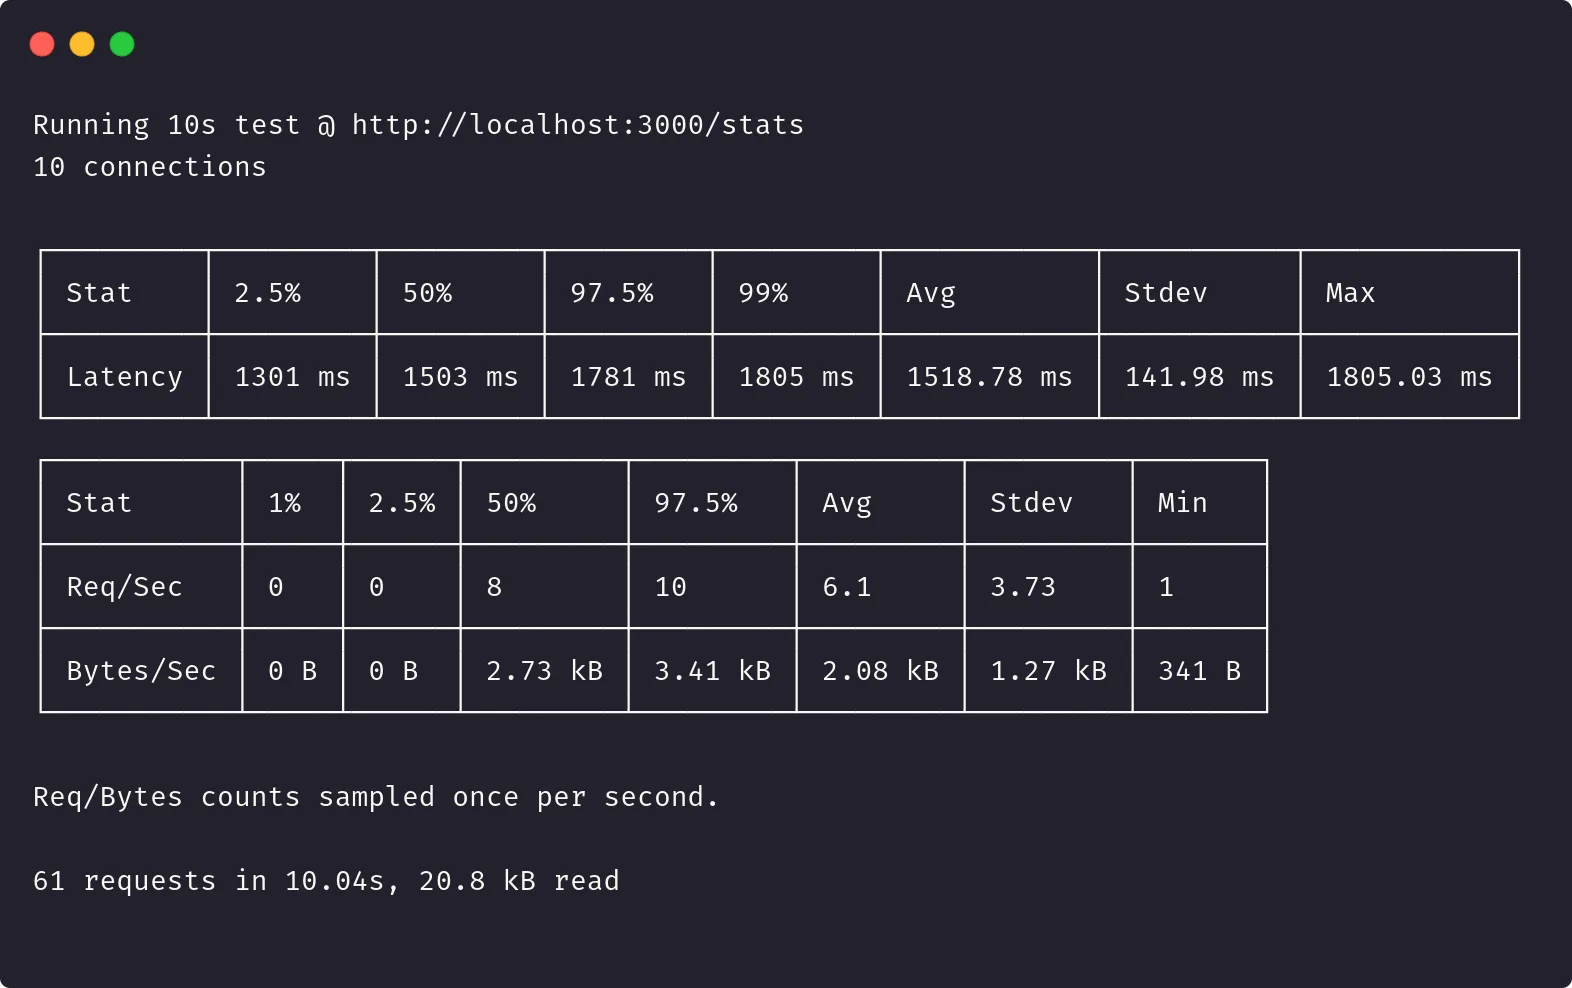Select the Bytes/Sec row label
Image resolution: width=1572 pixels, height=988 pixels.
[141, 671]
